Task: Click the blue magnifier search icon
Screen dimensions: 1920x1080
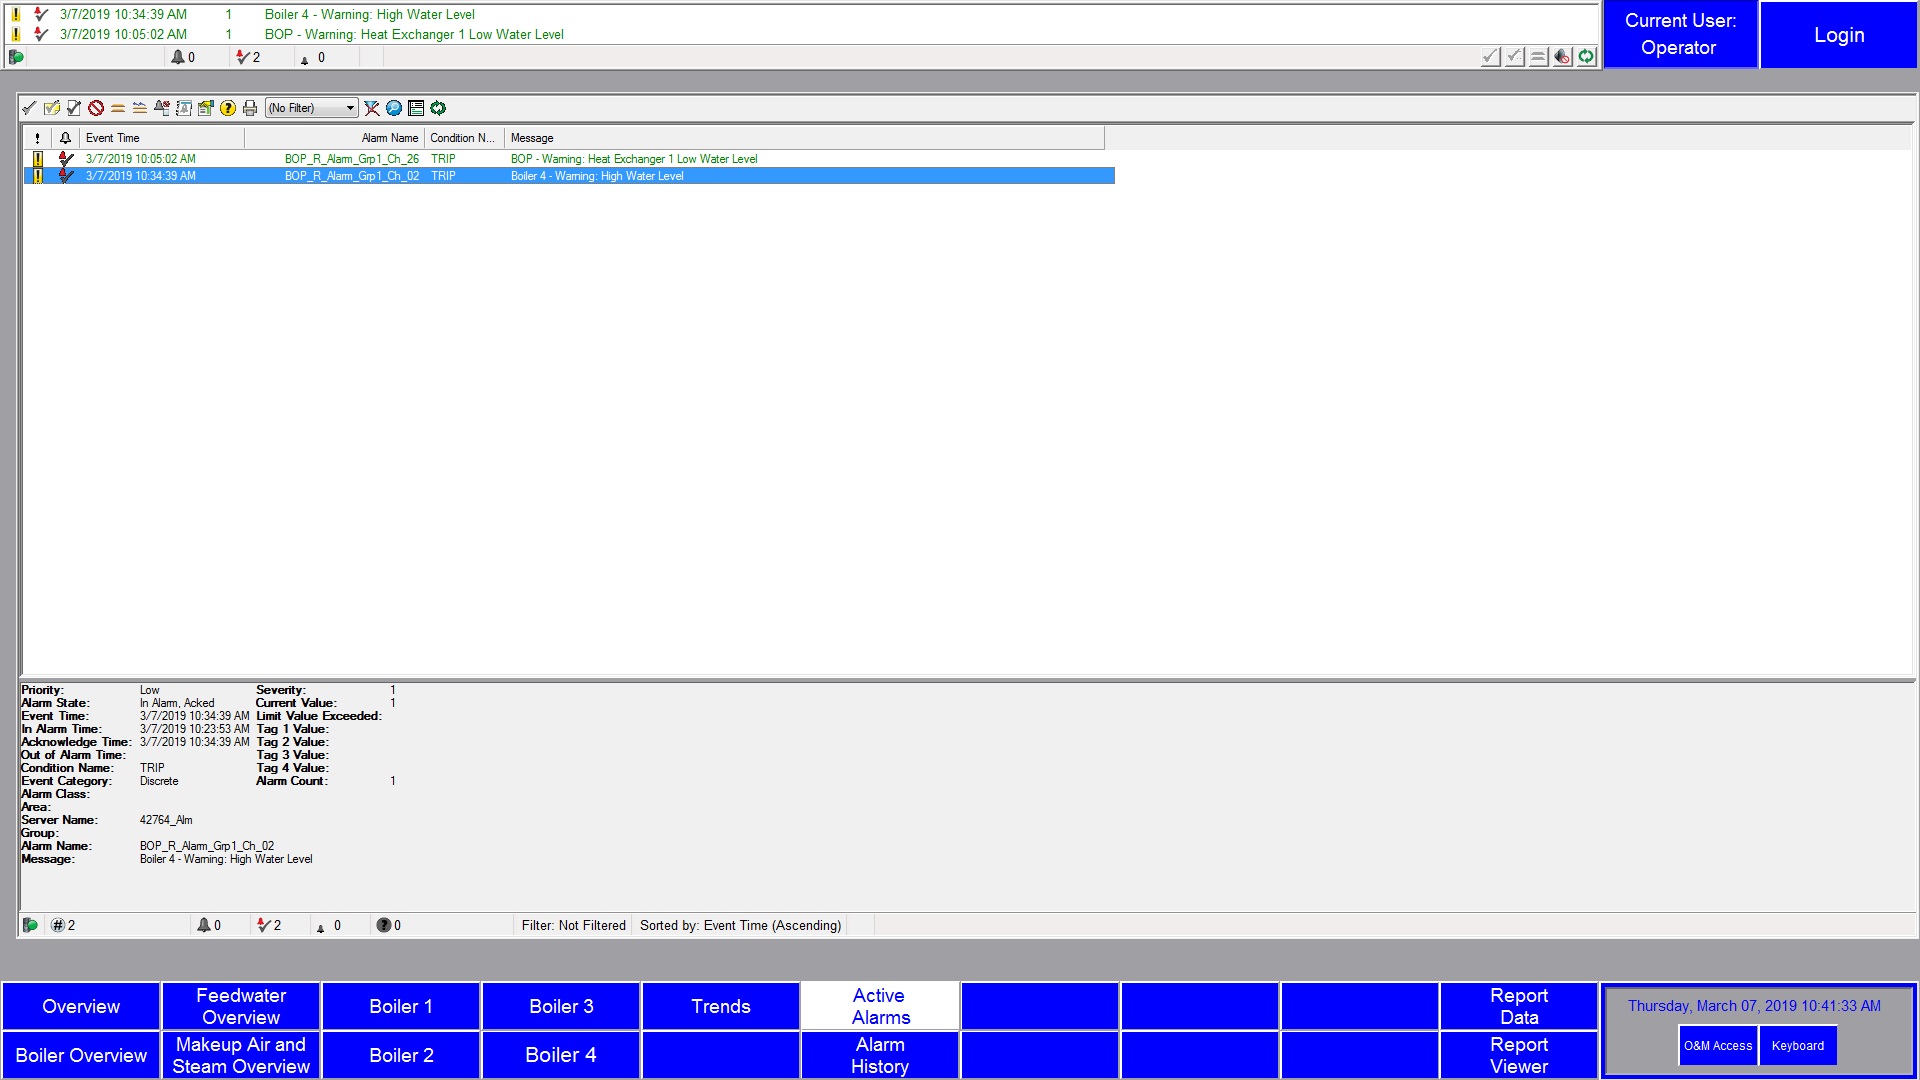Action: pos(394,108)
